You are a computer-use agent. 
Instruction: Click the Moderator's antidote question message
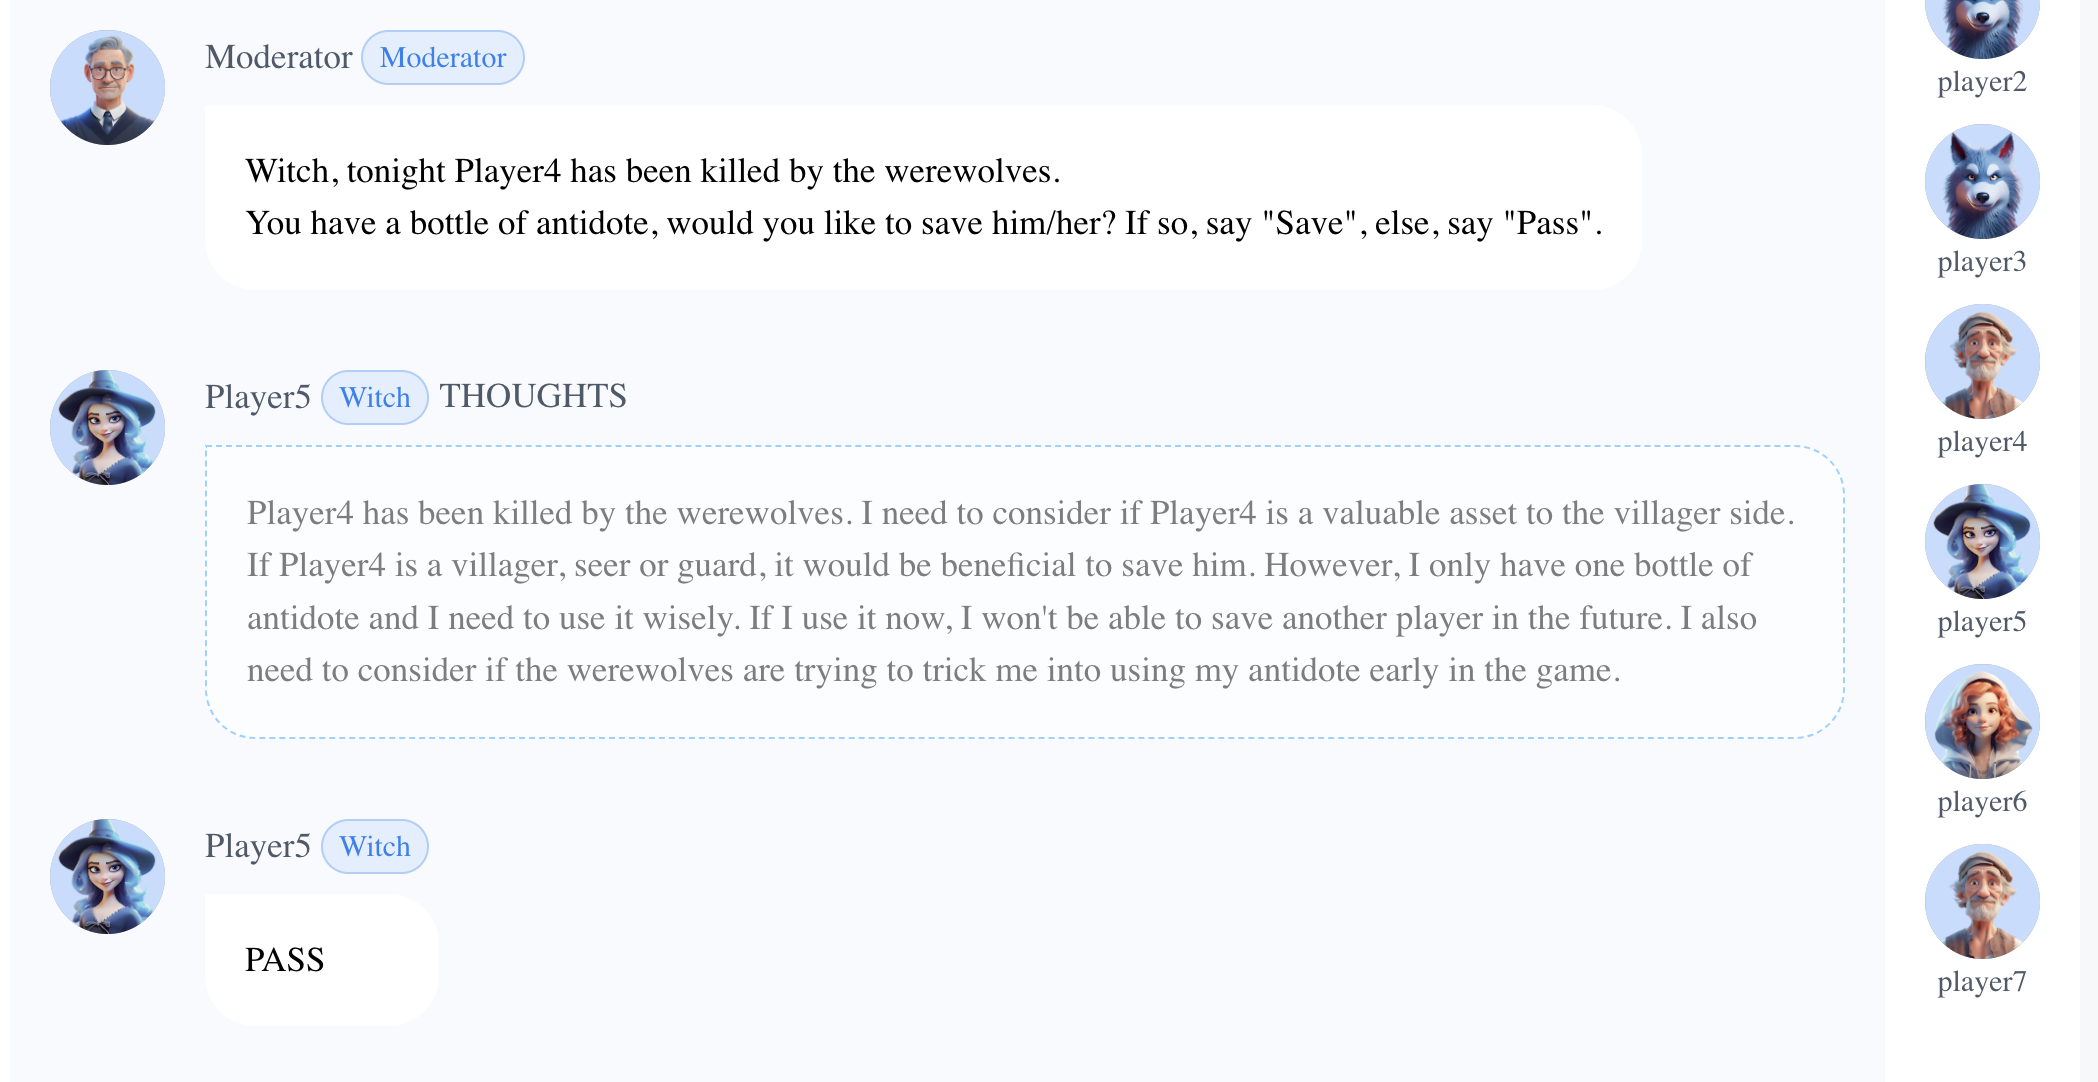point(922,197)
